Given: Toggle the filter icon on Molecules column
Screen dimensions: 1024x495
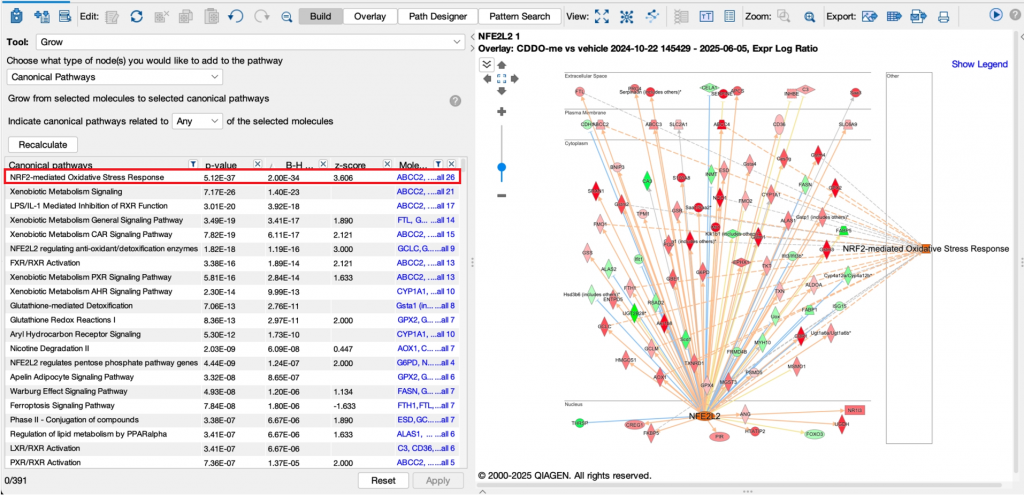Looking at the screenshot, I should coord(438,163).
